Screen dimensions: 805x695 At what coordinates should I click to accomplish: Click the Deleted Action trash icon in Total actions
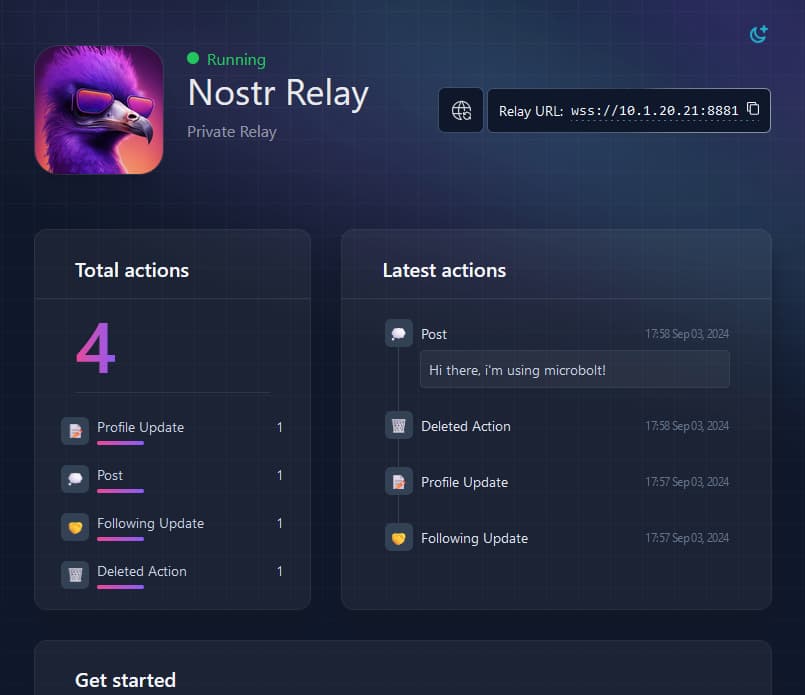75,575
